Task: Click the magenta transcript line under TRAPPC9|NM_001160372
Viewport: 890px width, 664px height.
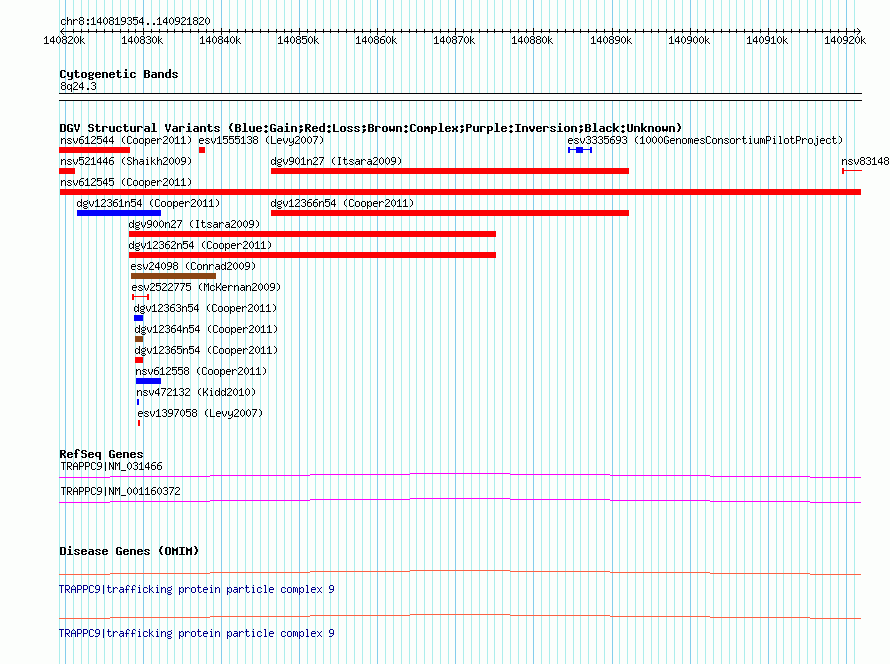Action: [460, 501]
